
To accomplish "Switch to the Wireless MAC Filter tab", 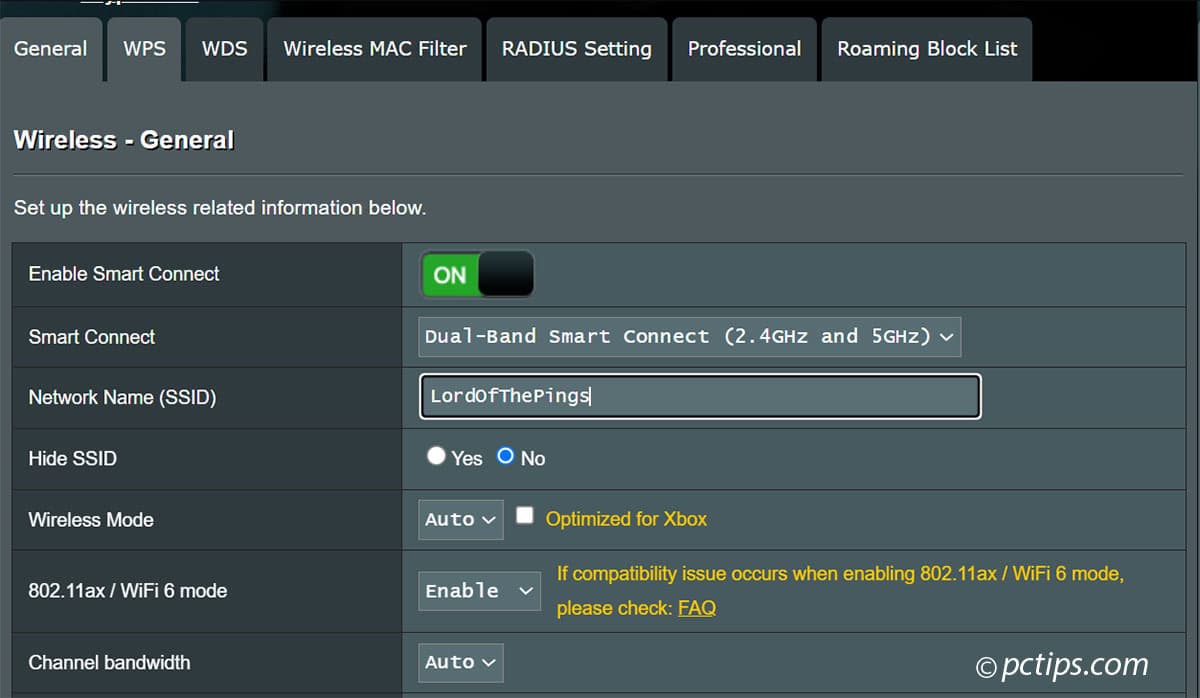I will (x=373, y=48).
